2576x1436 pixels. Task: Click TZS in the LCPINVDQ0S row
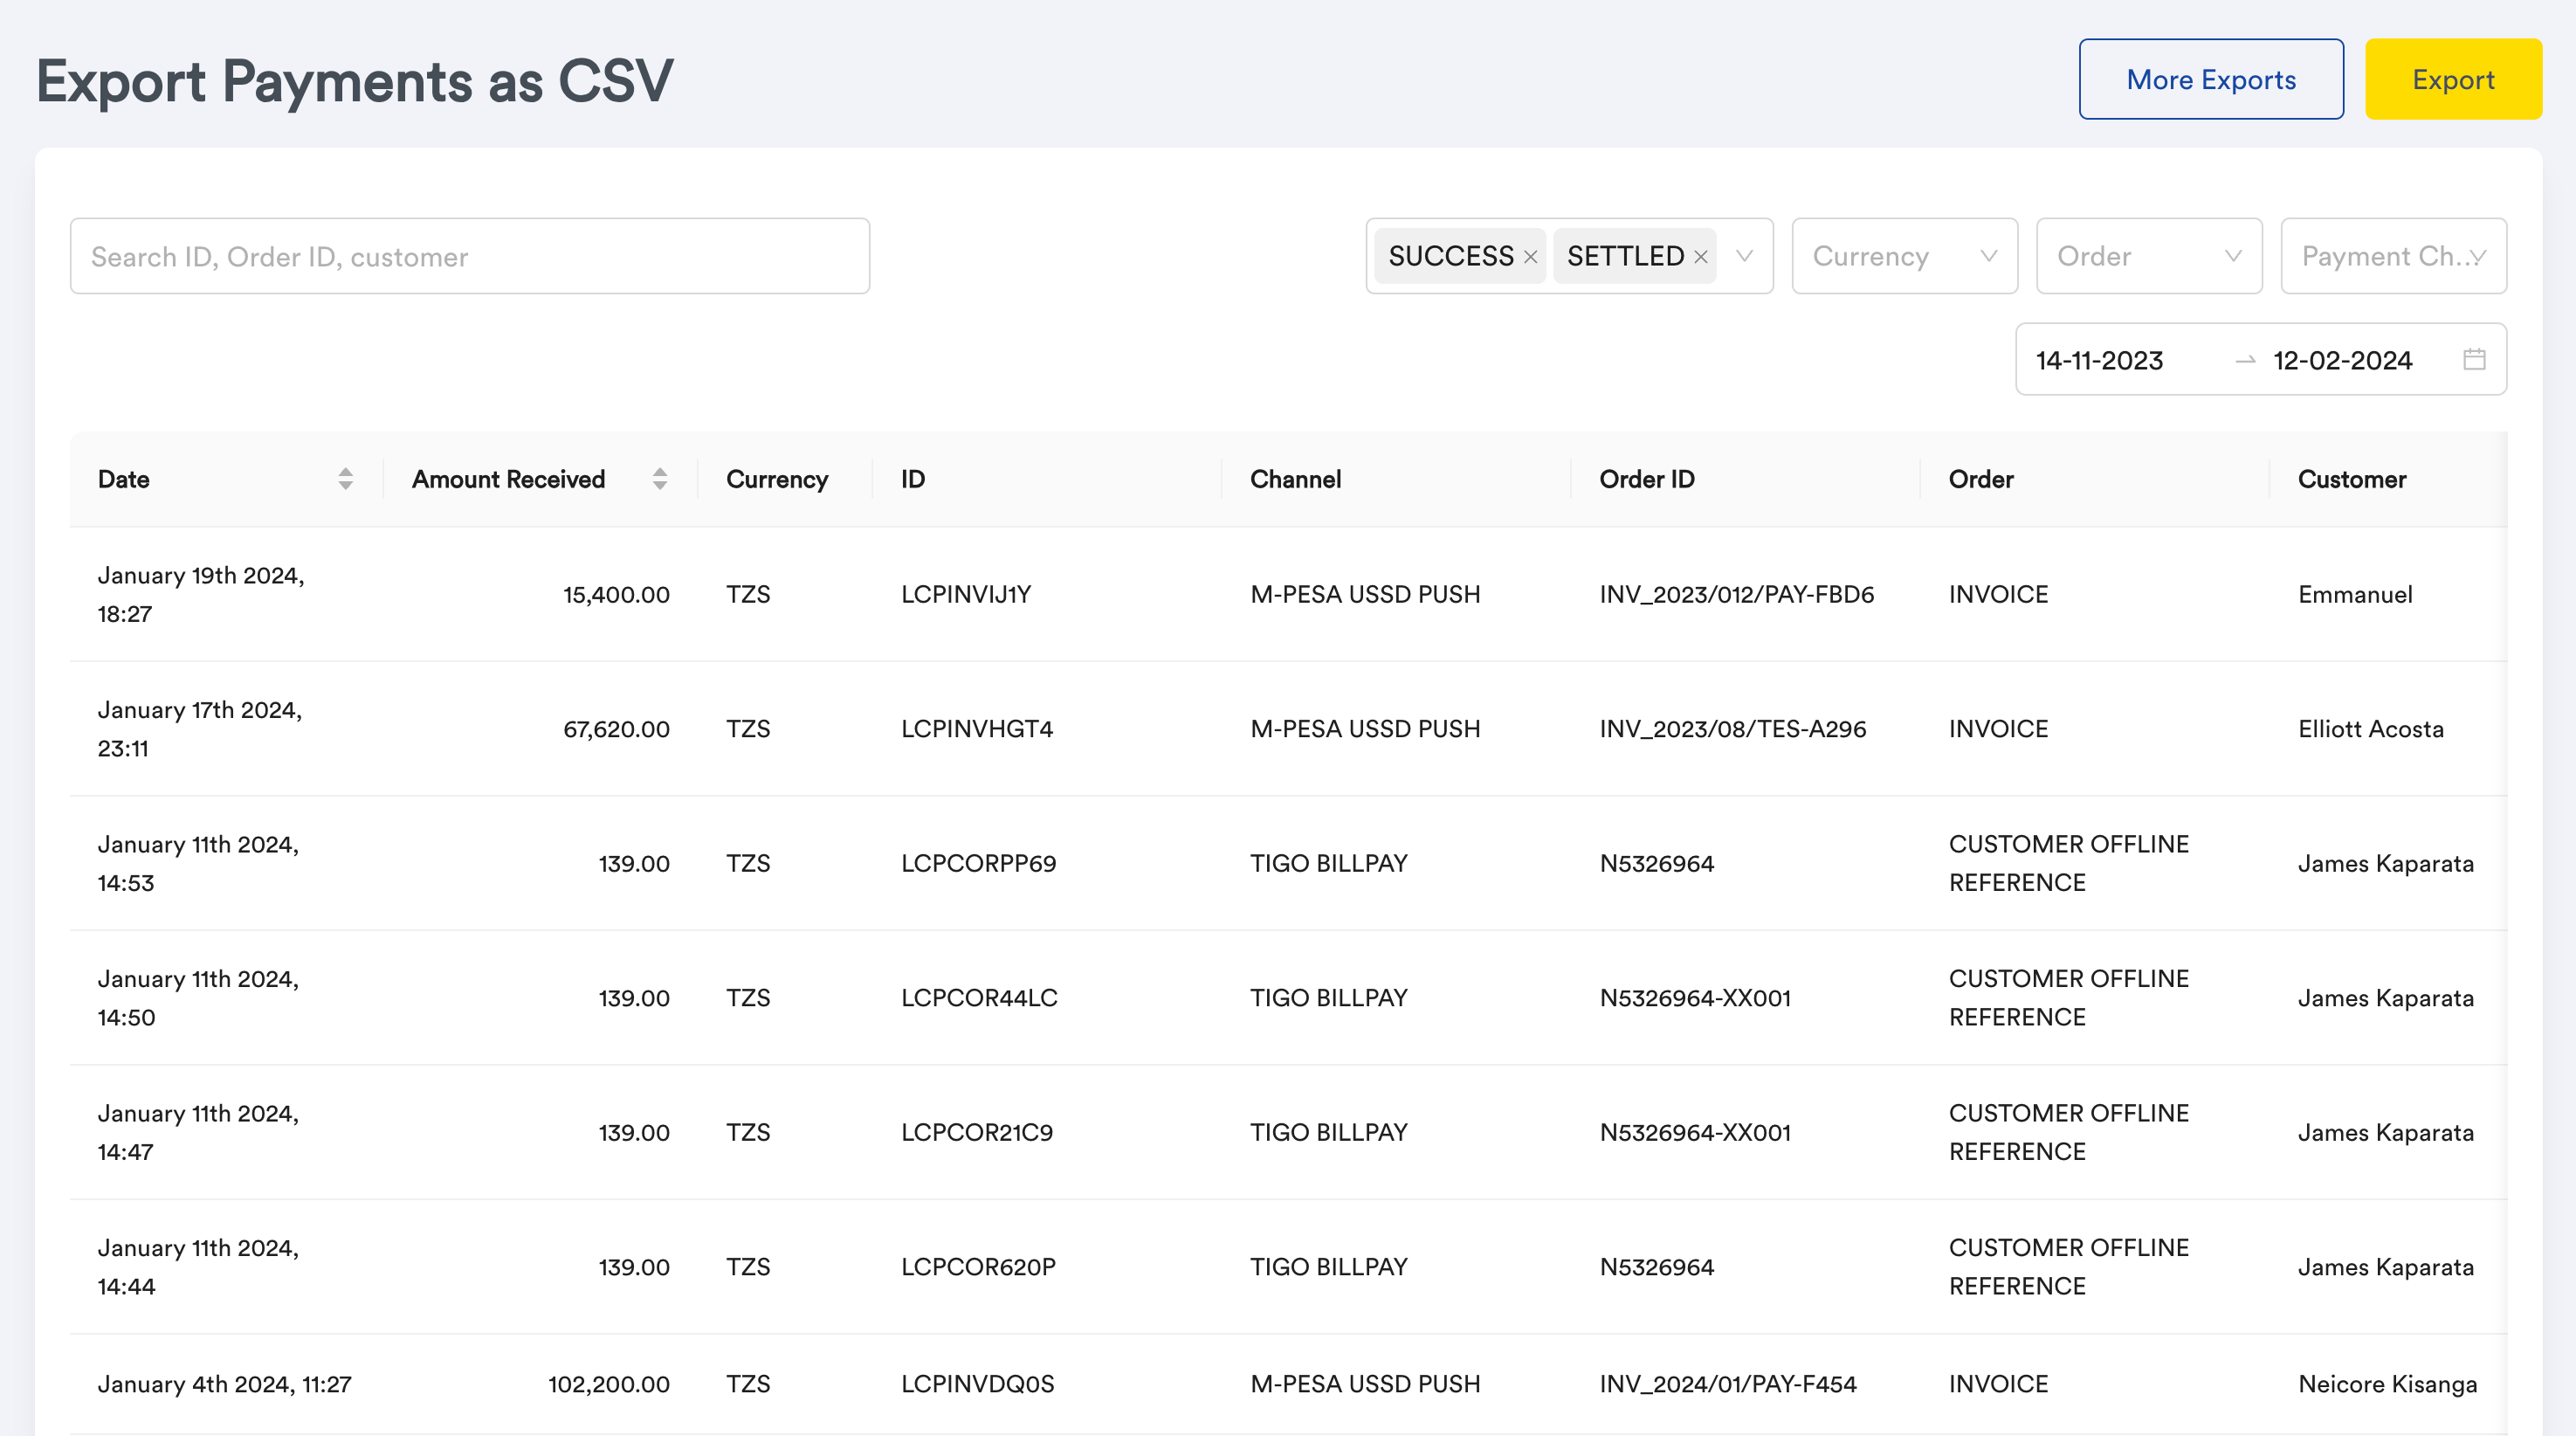tap(748, 1384)
